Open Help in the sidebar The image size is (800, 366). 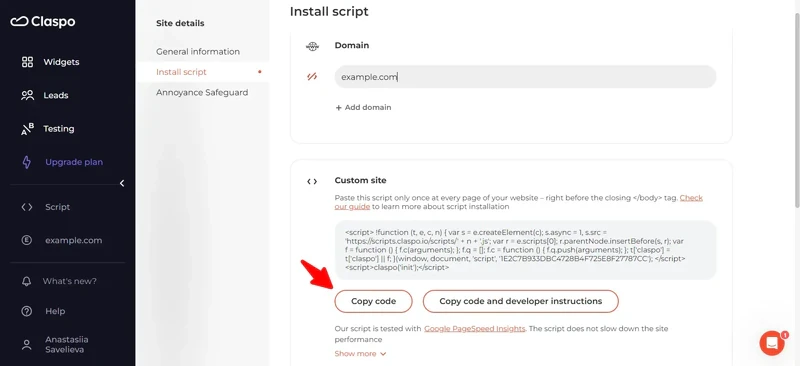pyautogui.click(x=55, y=311)
